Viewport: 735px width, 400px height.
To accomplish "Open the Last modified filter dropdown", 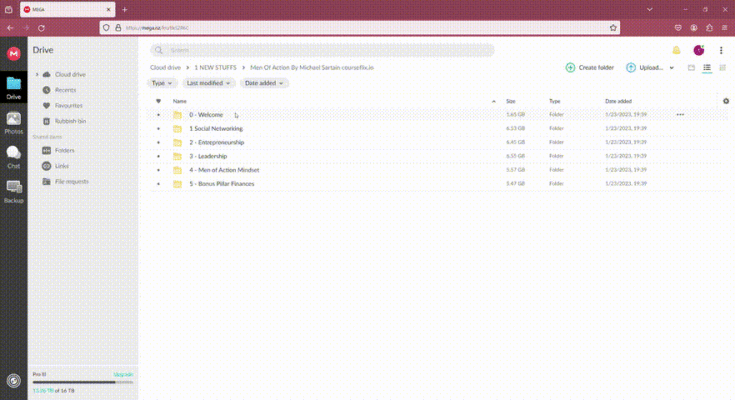I will pyautogui.click(x=208, y=83).
